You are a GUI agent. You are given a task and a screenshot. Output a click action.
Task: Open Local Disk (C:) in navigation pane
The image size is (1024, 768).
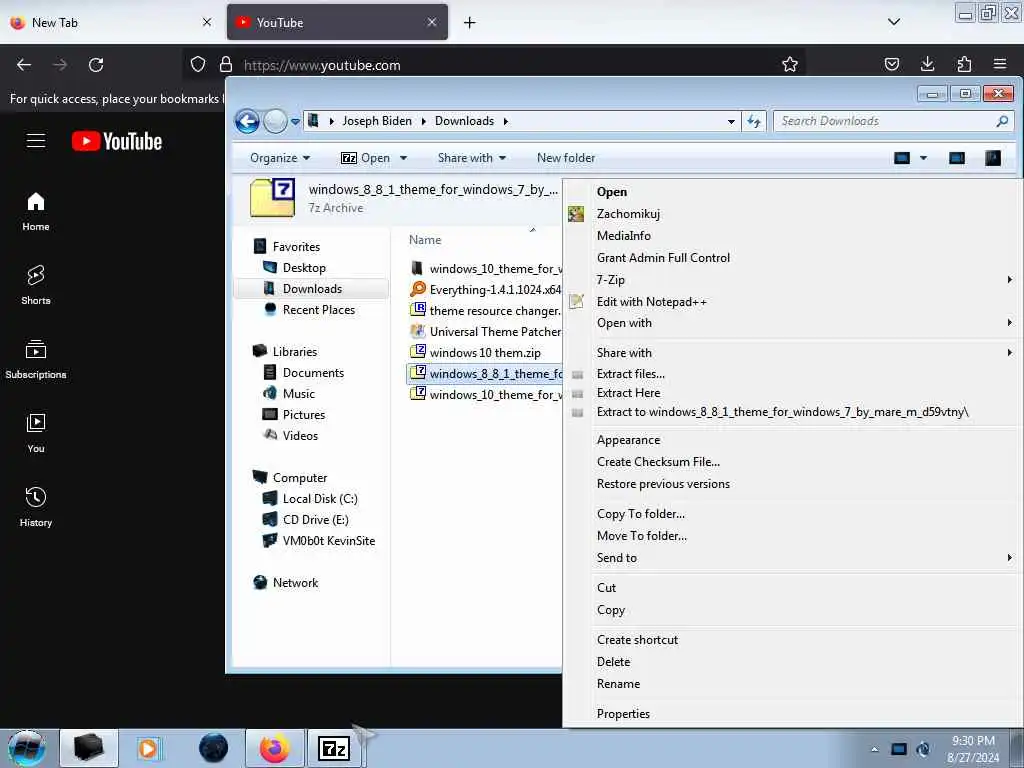tap(319, 499)
